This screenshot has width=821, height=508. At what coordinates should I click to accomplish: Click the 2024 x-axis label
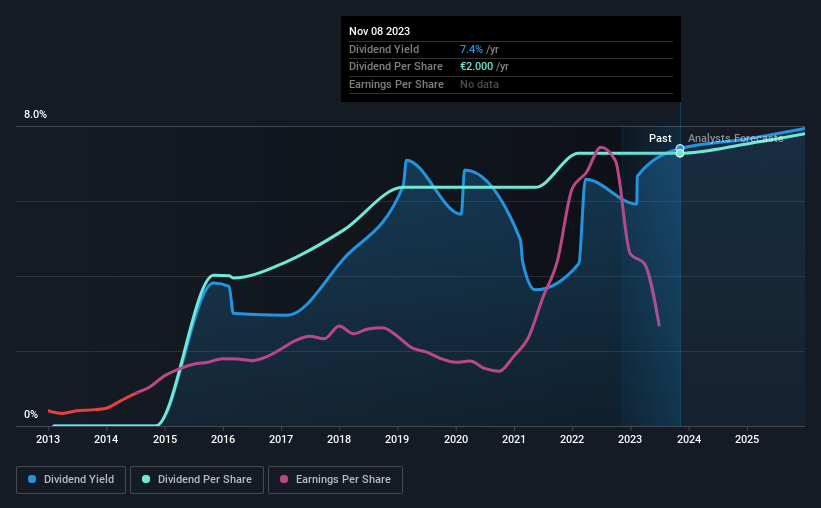coord(689,439)
